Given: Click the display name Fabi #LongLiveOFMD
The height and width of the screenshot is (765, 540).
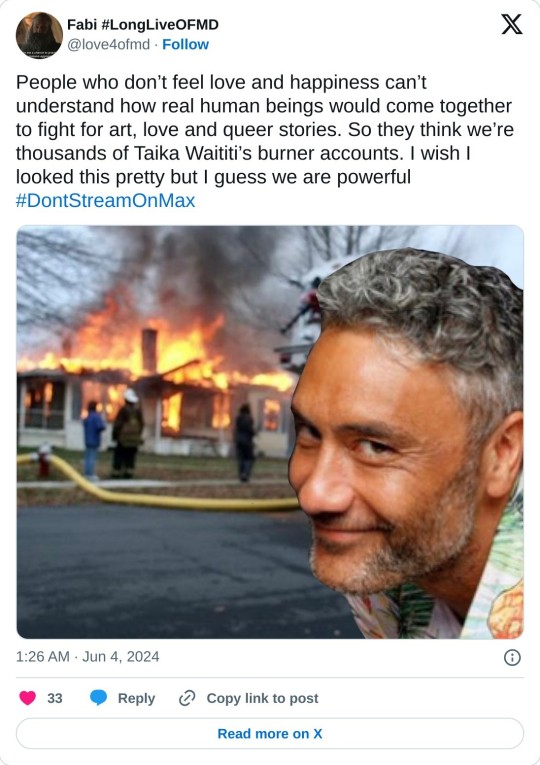Looking at the screenshot, I should [x=142, y=24].
